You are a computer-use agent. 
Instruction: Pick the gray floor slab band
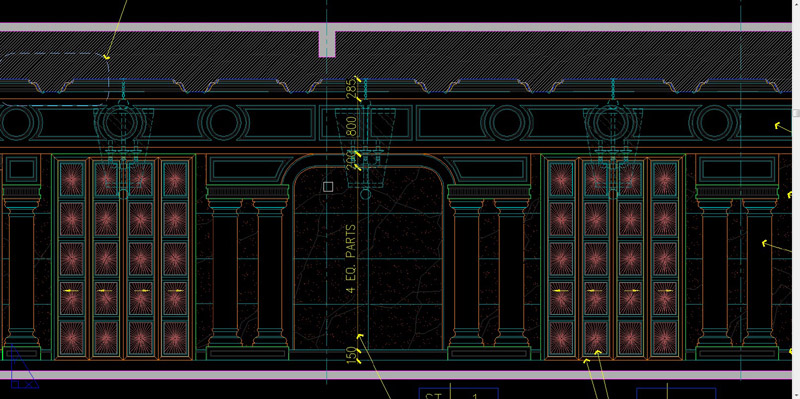coord(395,375)
